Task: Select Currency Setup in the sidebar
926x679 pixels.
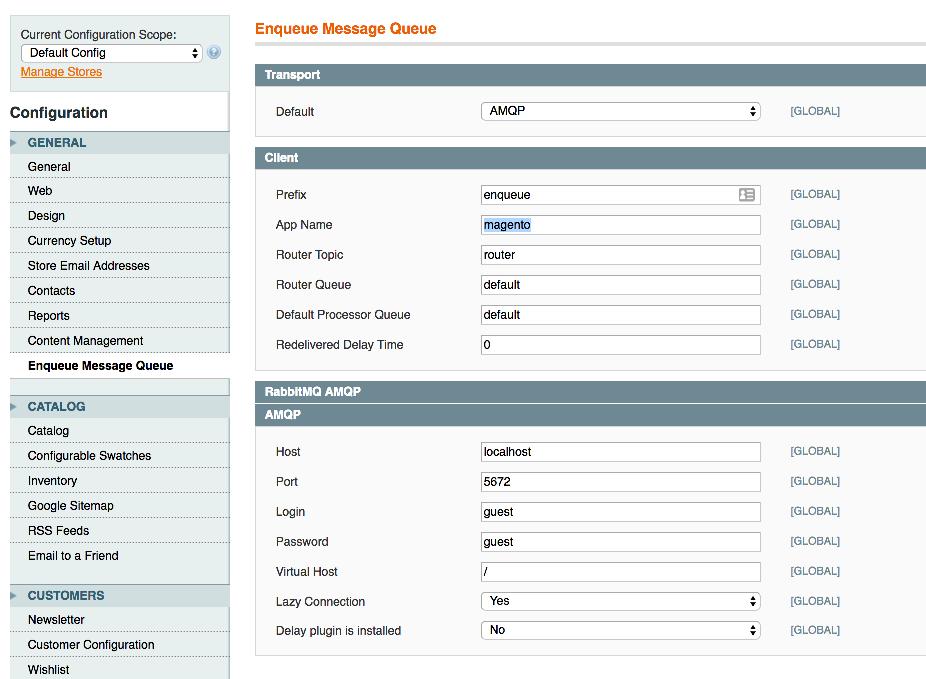Action: point(69,241)
